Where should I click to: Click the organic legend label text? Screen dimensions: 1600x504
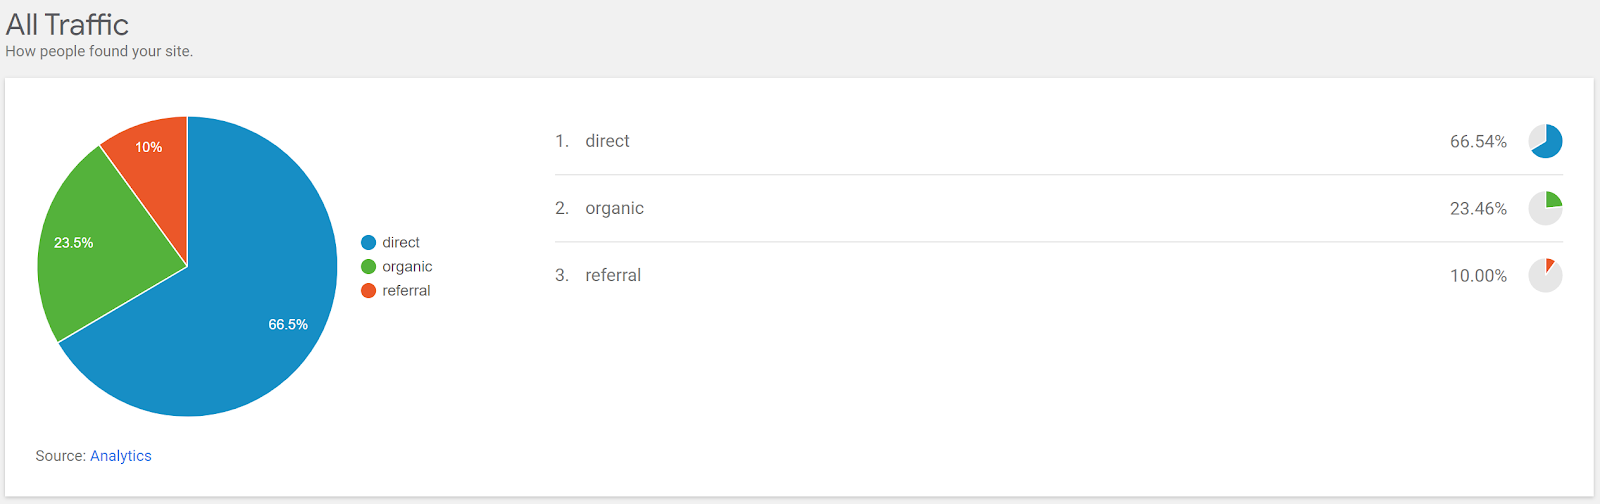[x=407, y=267]
